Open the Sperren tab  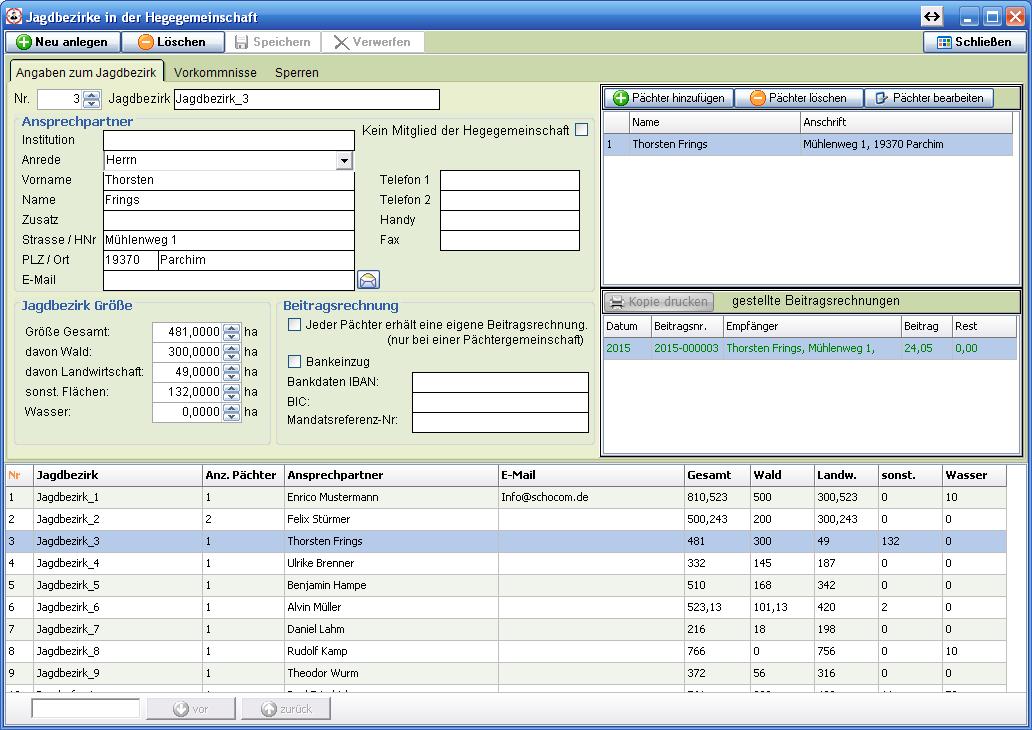coord(297,73)
